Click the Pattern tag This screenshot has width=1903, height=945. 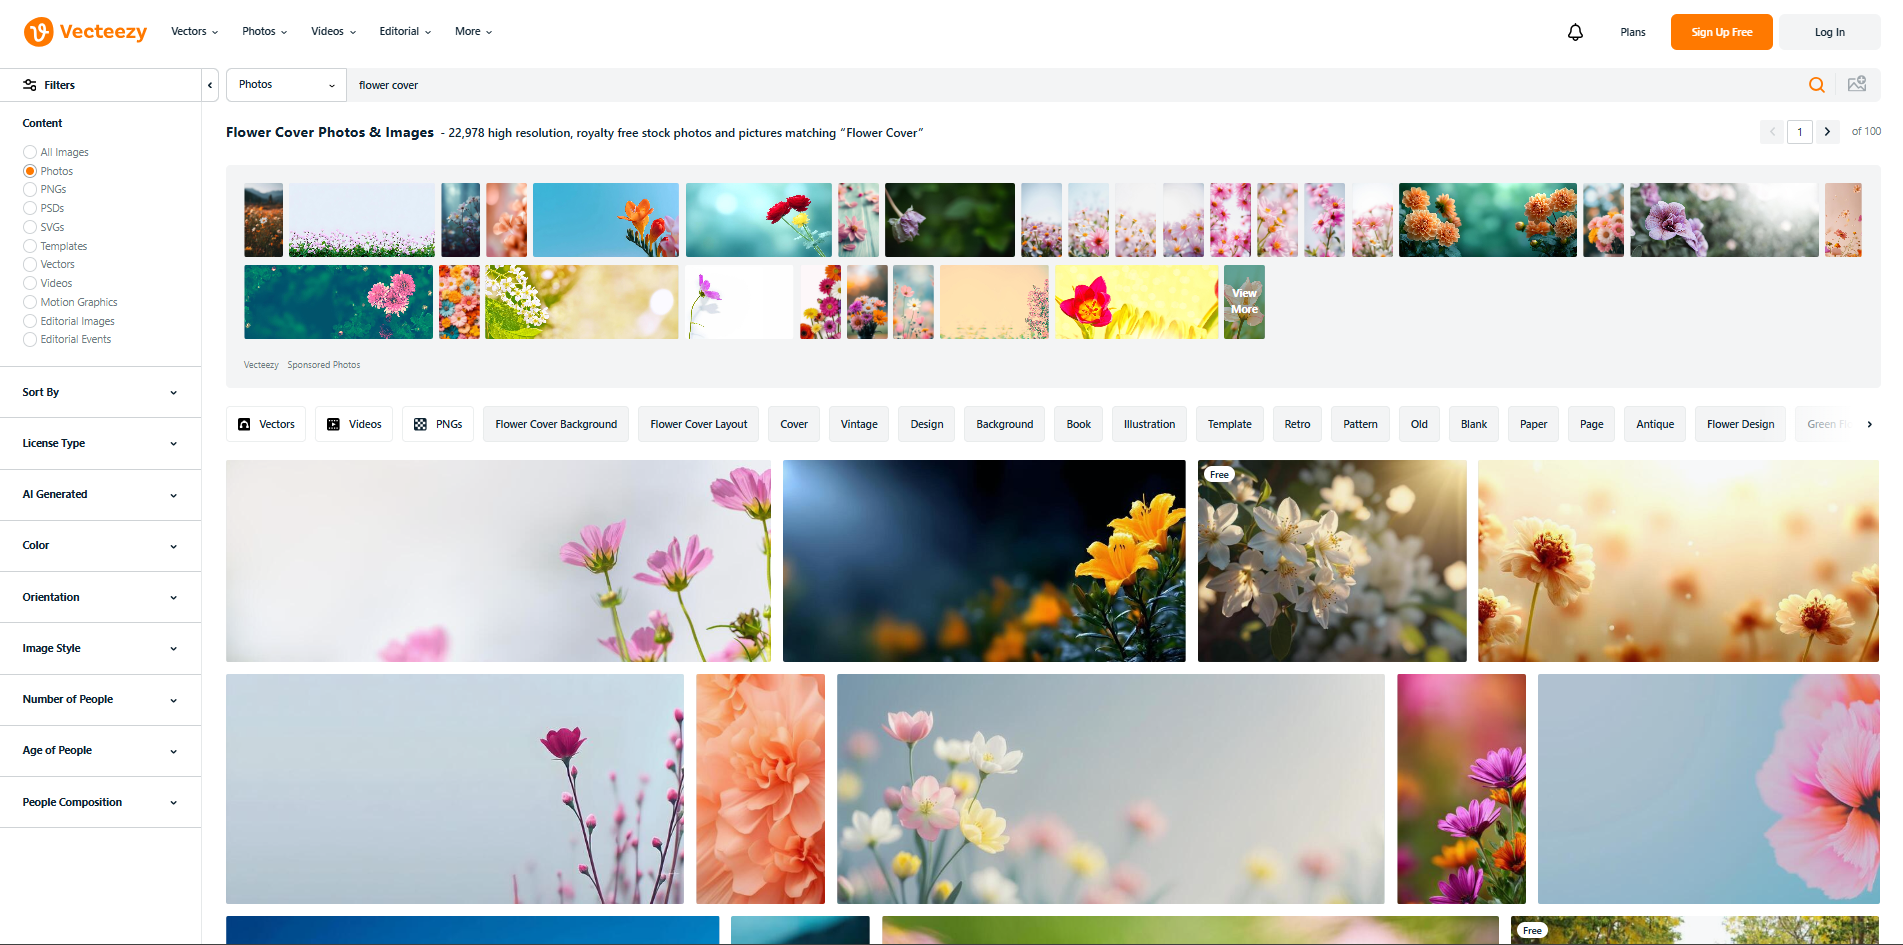[1360, 424]
